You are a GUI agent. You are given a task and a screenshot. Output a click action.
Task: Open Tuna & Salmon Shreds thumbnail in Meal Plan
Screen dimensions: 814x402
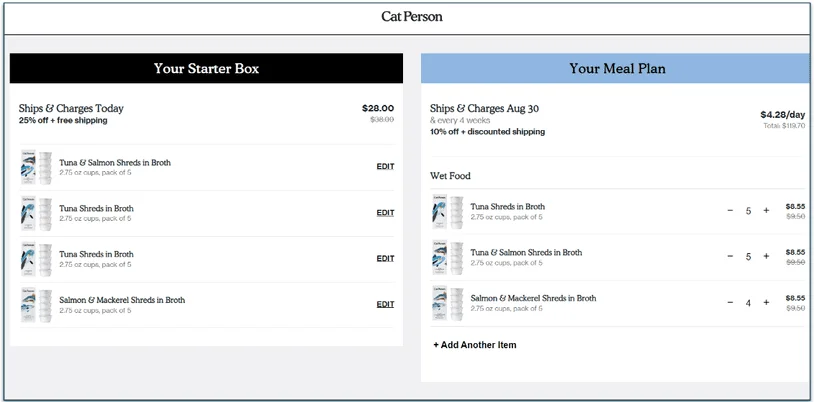pos(447,257)
